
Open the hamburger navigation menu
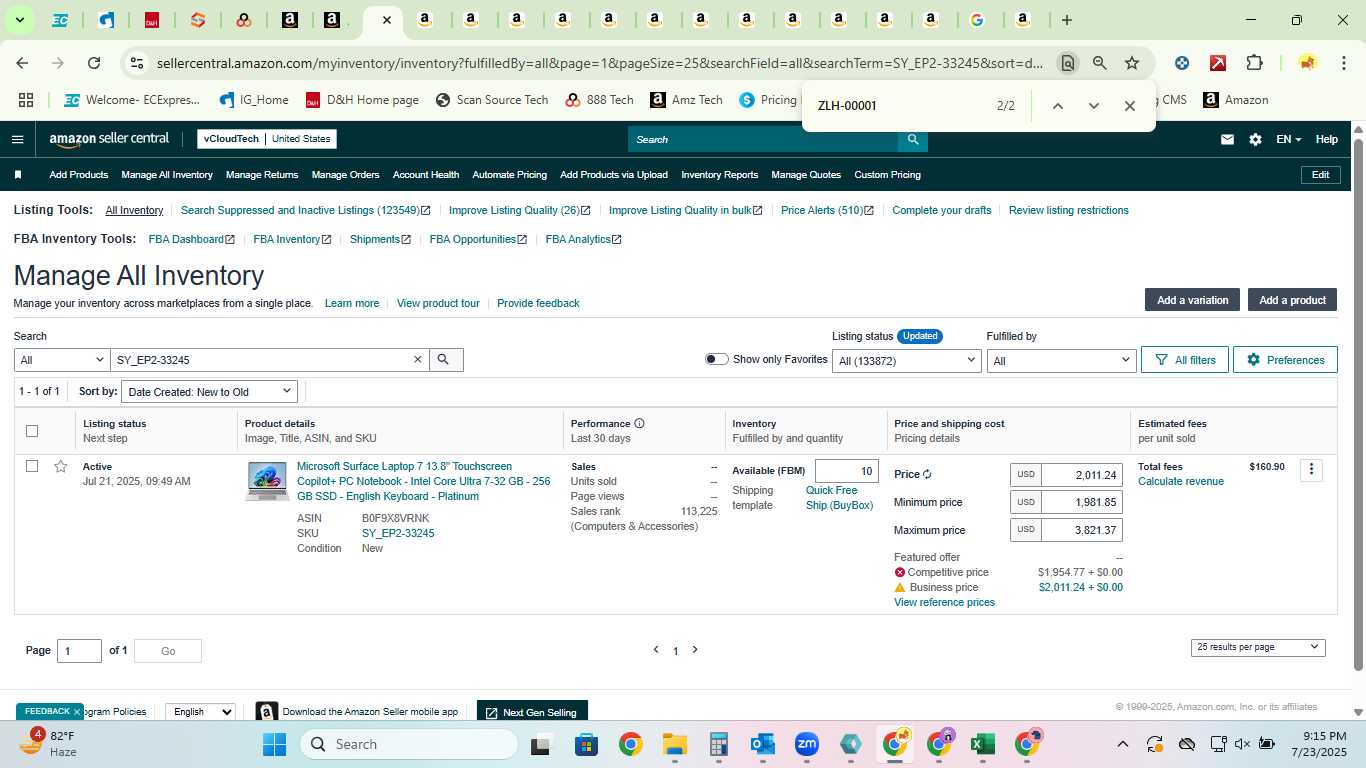(x=17, y=139)
